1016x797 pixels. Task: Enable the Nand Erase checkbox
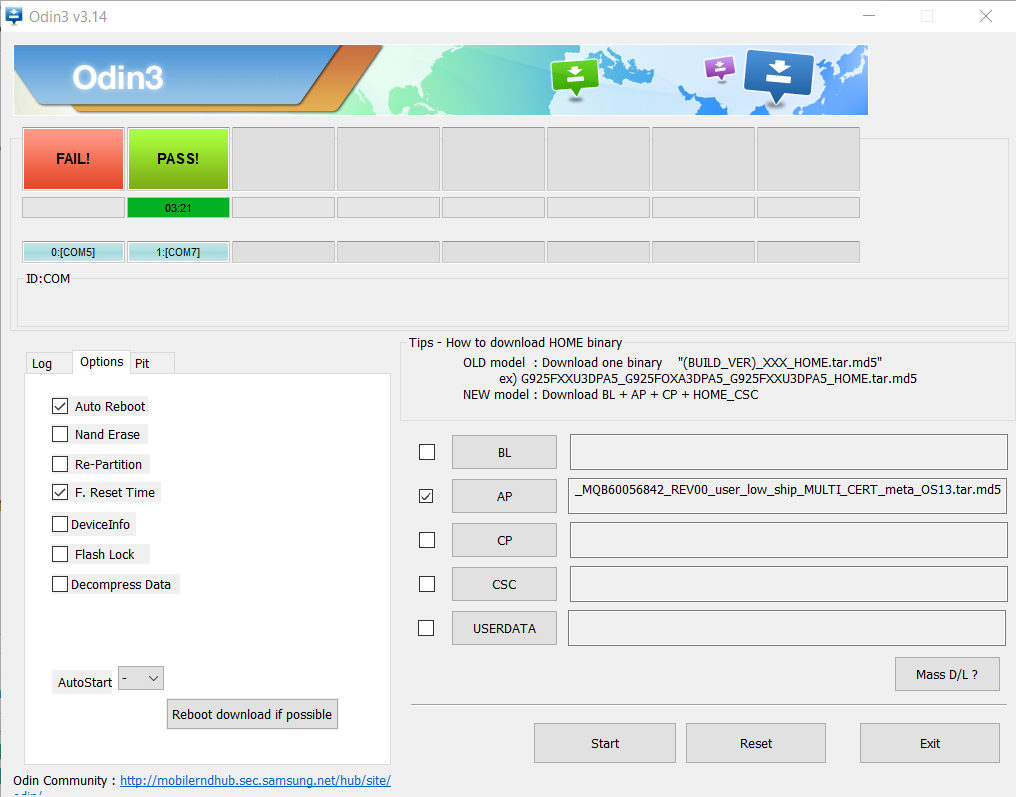click(x=60, y=434)
